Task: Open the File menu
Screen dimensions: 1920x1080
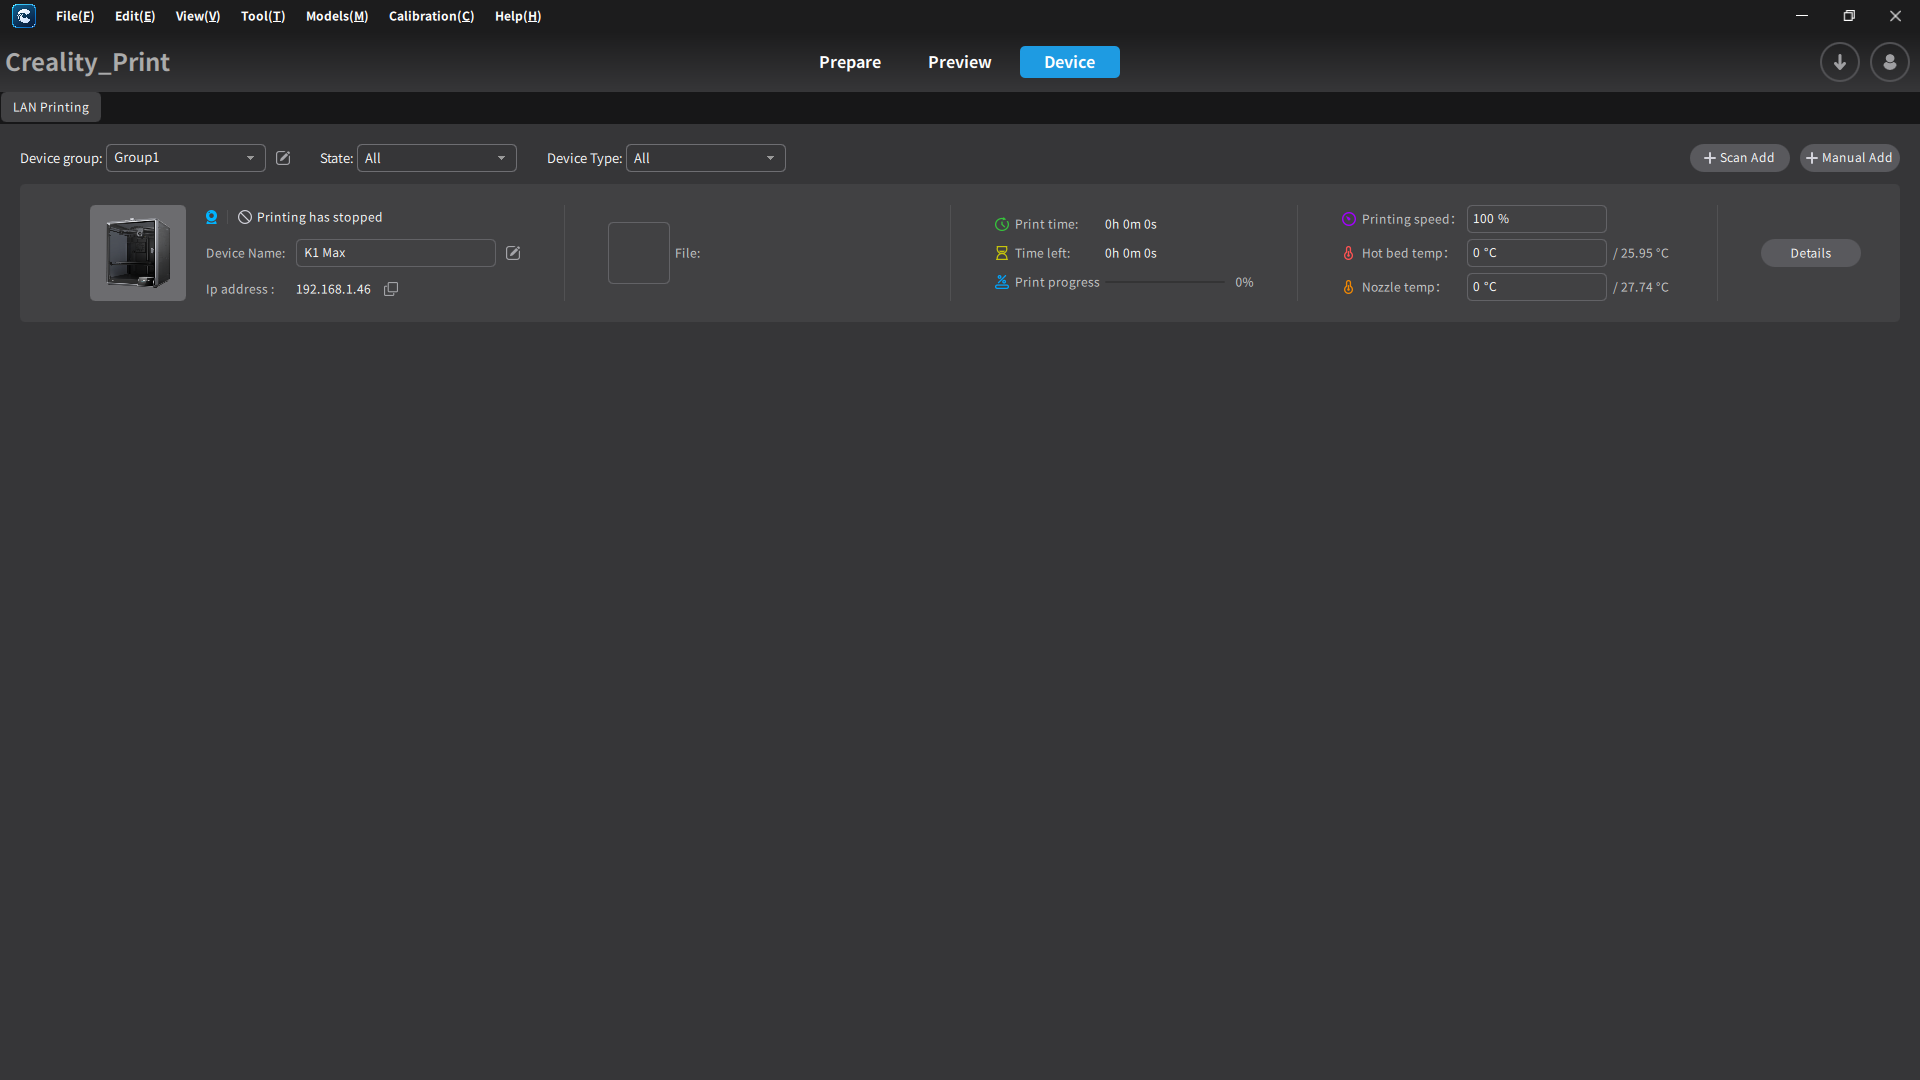Action: [75, 16]
